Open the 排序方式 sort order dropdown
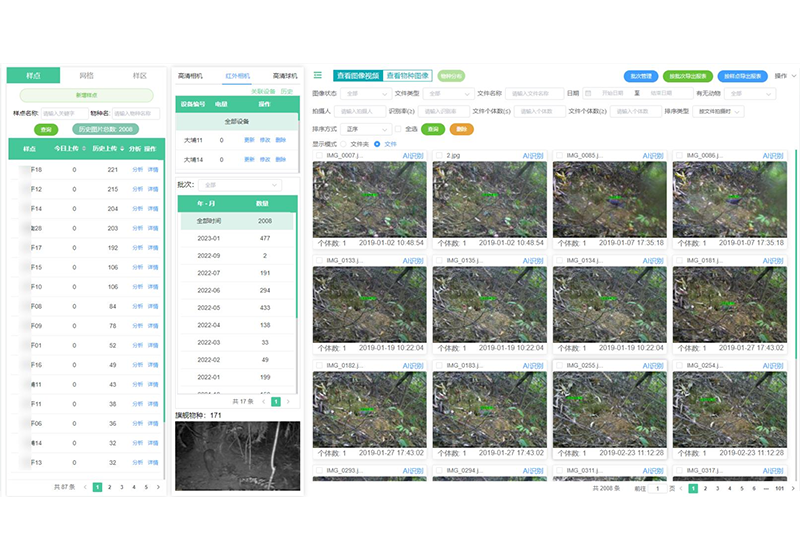The height and width of the screenshot is (560, 800). pos(364,129)
